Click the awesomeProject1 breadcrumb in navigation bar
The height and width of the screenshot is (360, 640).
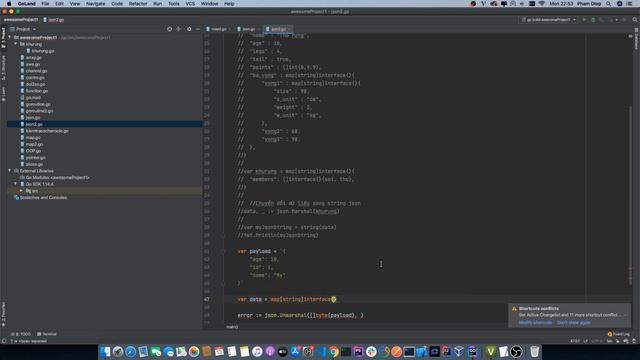(21, 20)
